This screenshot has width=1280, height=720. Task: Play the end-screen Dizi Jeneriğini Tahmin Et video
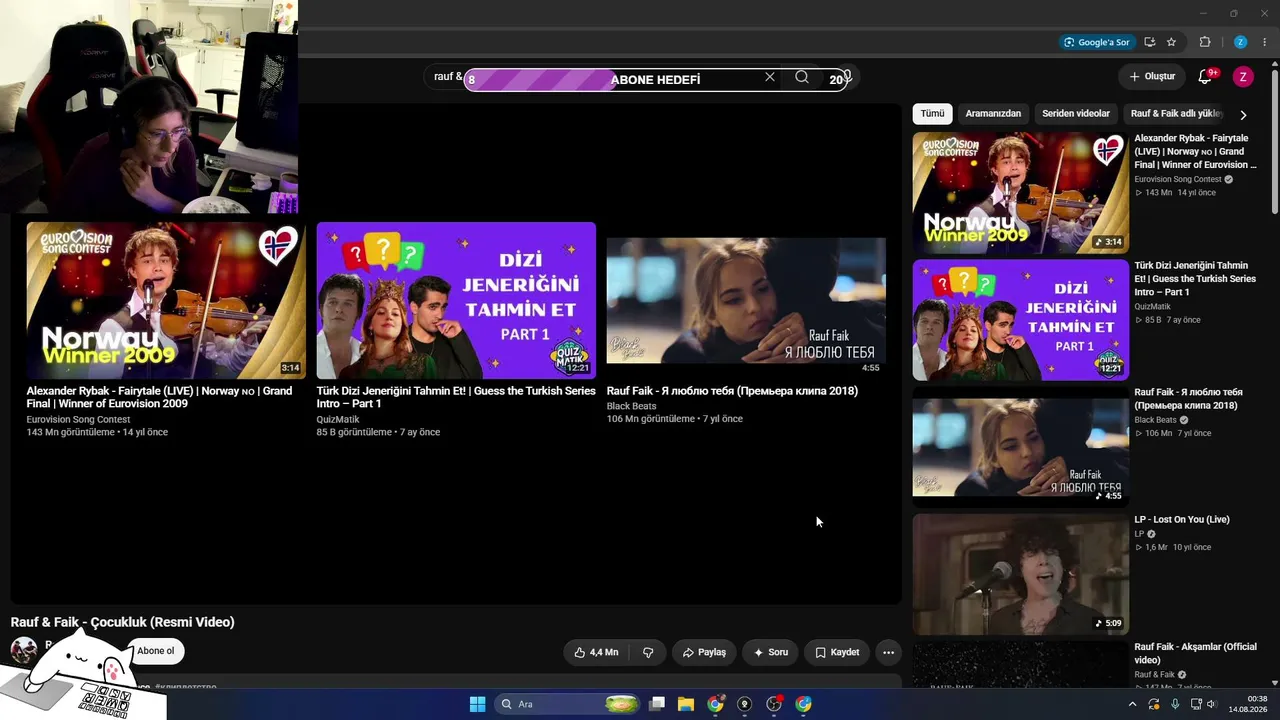click(x=456, y=300)
